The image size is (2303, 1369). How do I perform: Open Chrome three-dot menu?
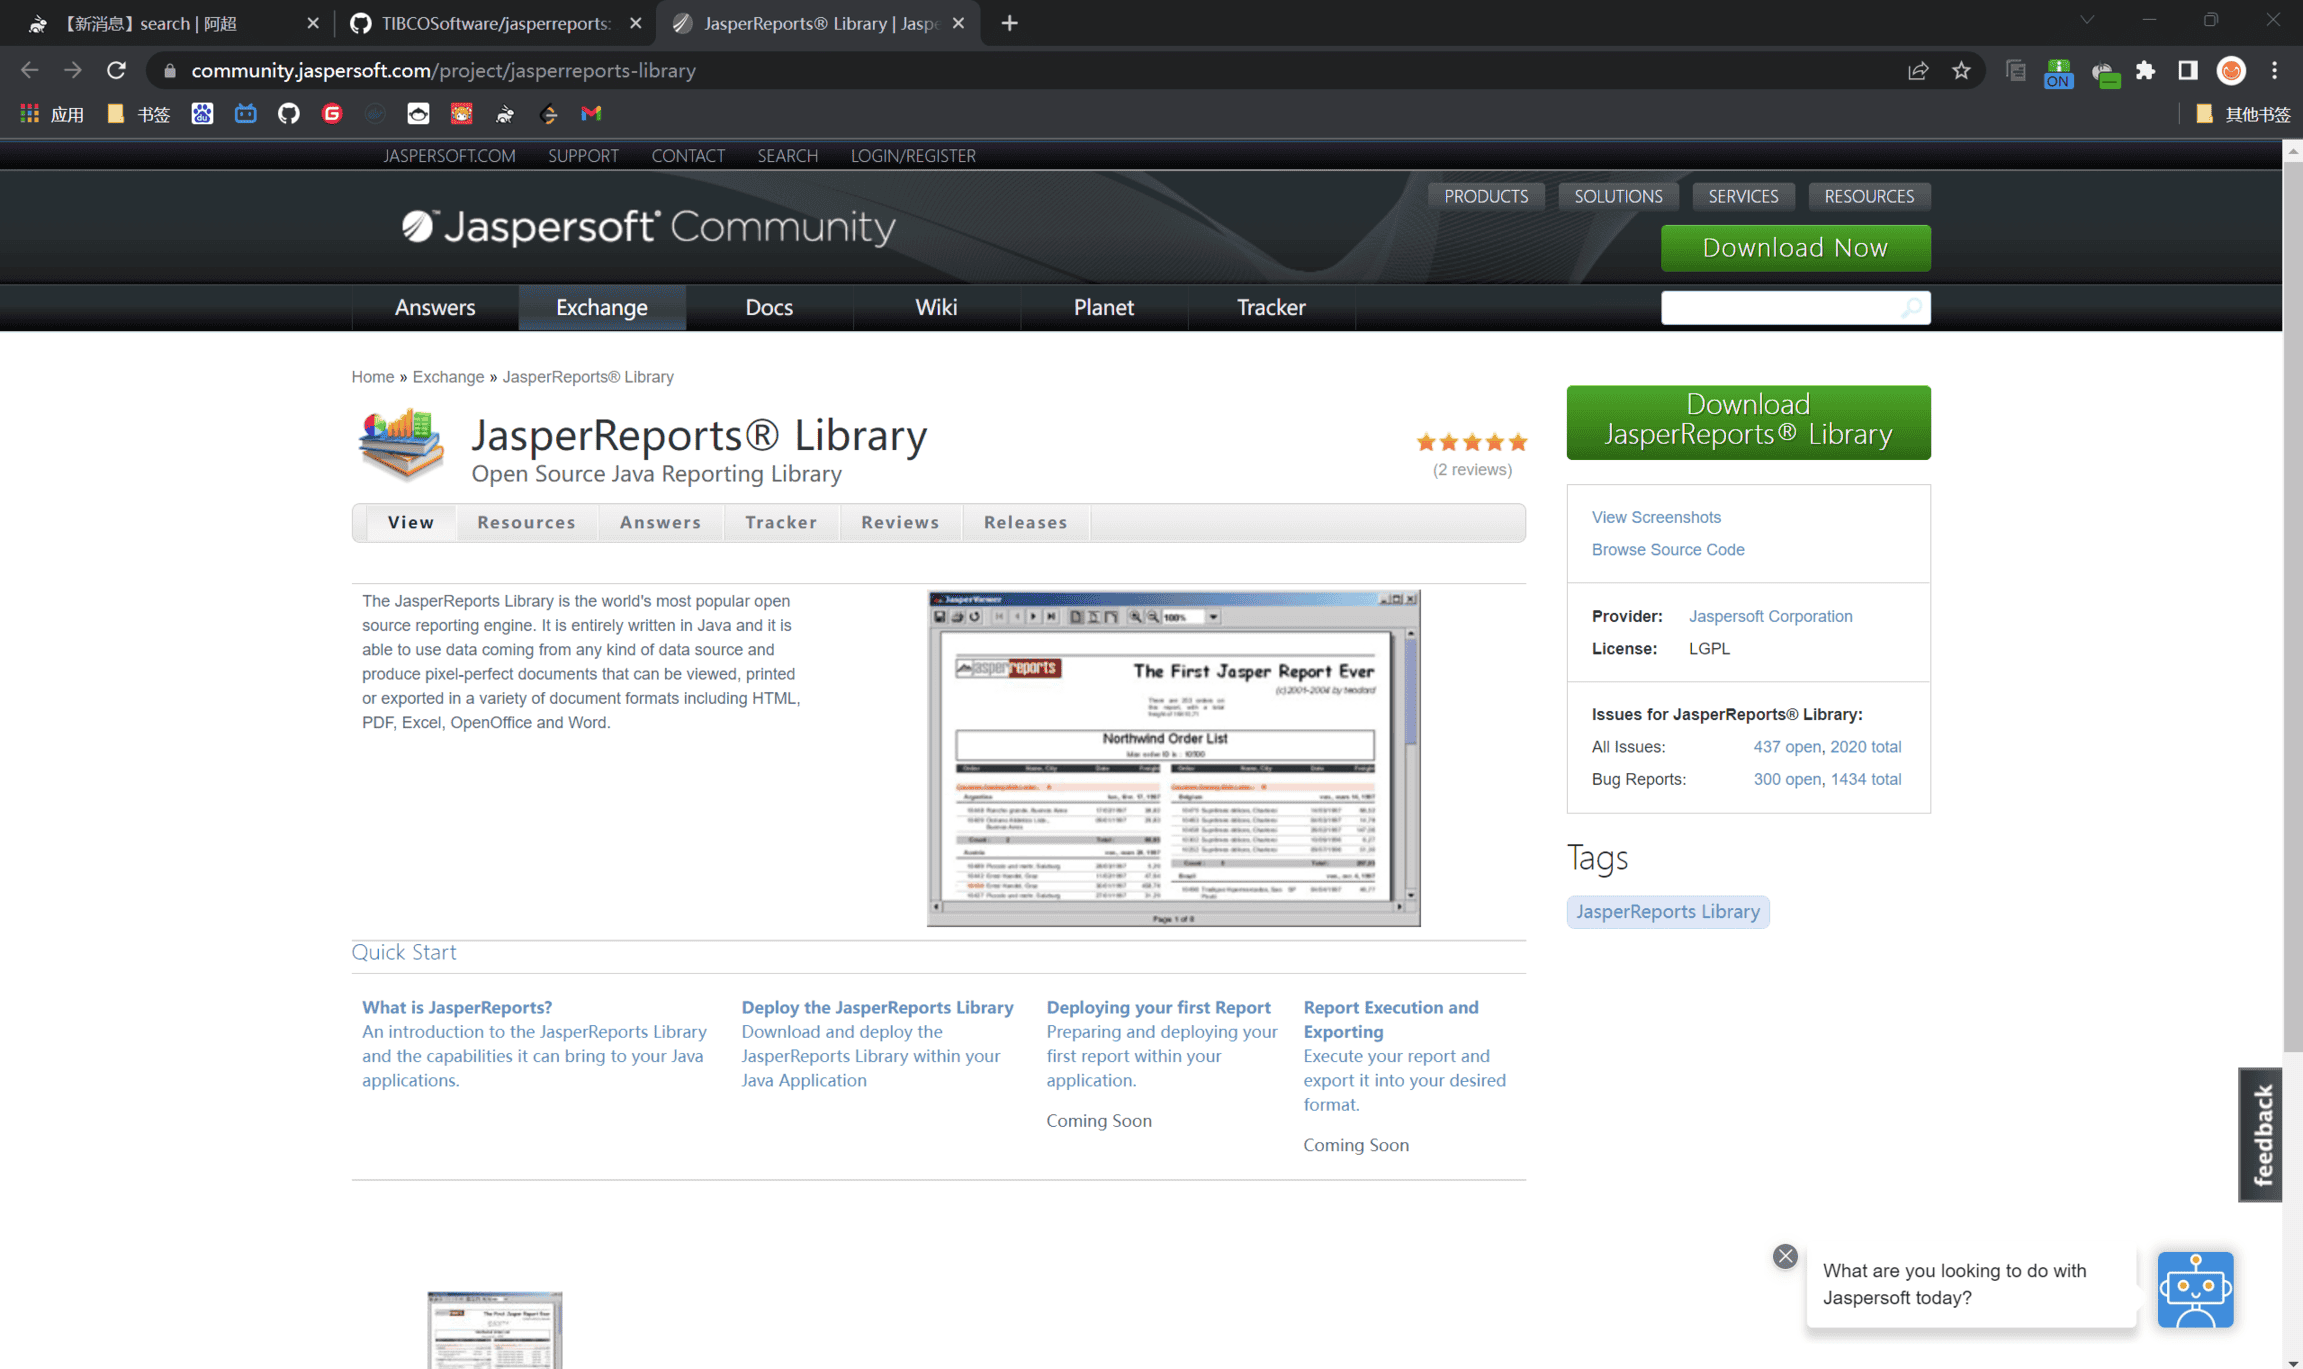point(2275,70)
